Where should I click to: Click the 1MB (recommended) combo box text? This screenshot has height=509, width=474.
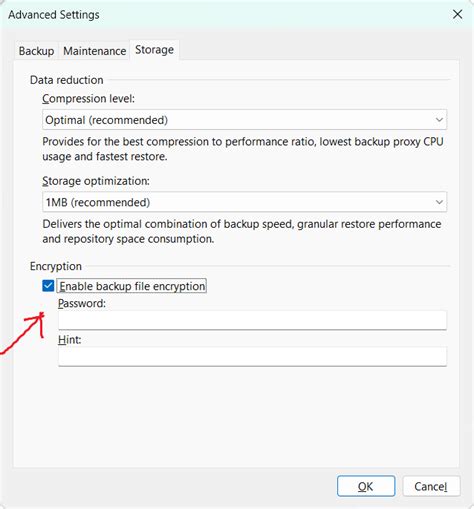point(98,202)
